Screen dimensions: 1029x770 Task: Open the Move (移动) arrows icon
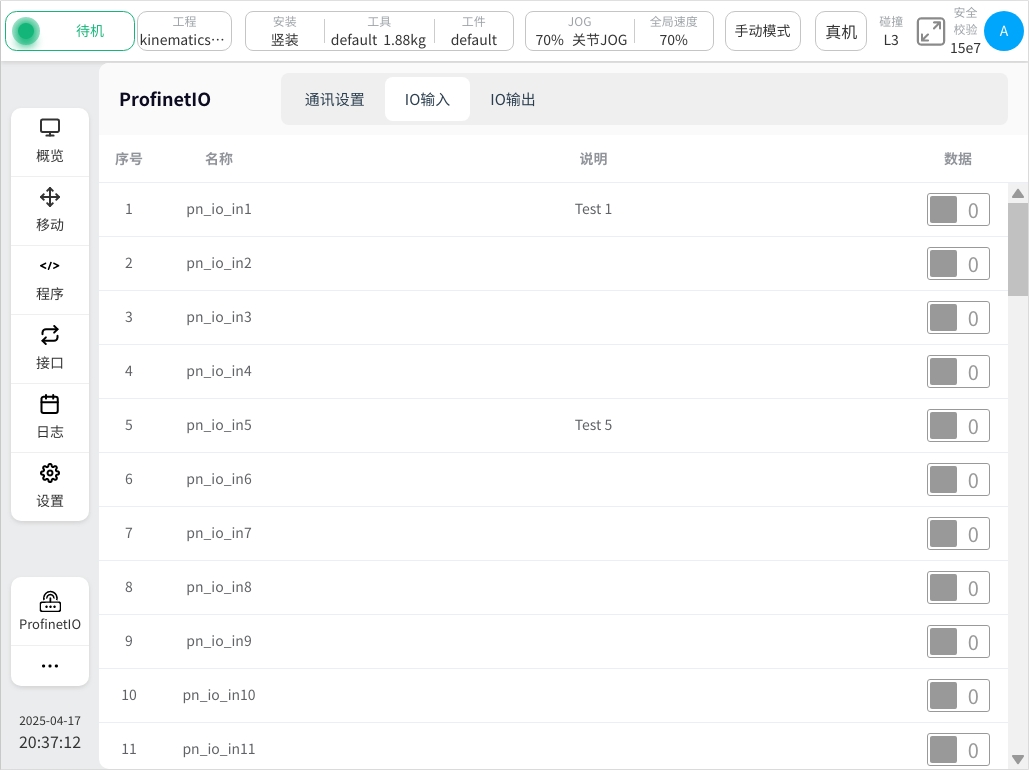click(x=50, y=210)
